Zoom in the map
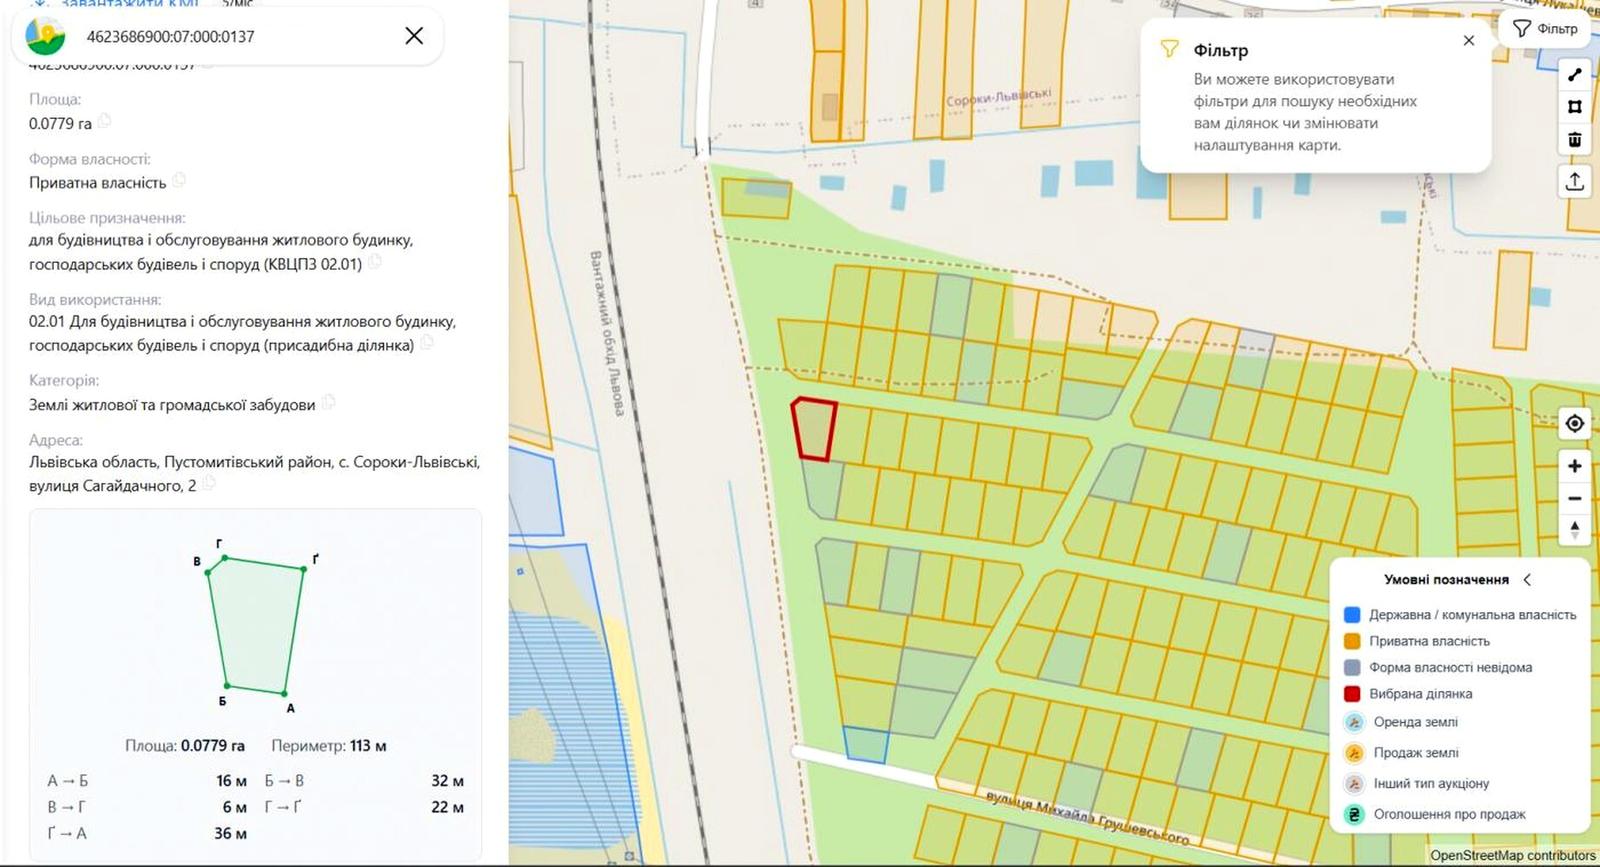The width and height of the screenshot is (1600, 867). (x=1575, y=466)
